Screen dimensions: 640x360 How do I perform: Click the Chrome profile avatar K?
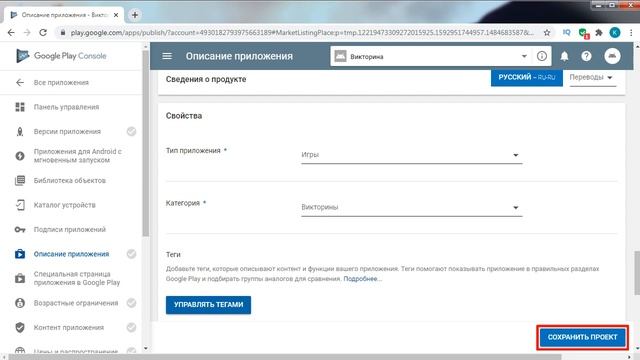point(615,33)
